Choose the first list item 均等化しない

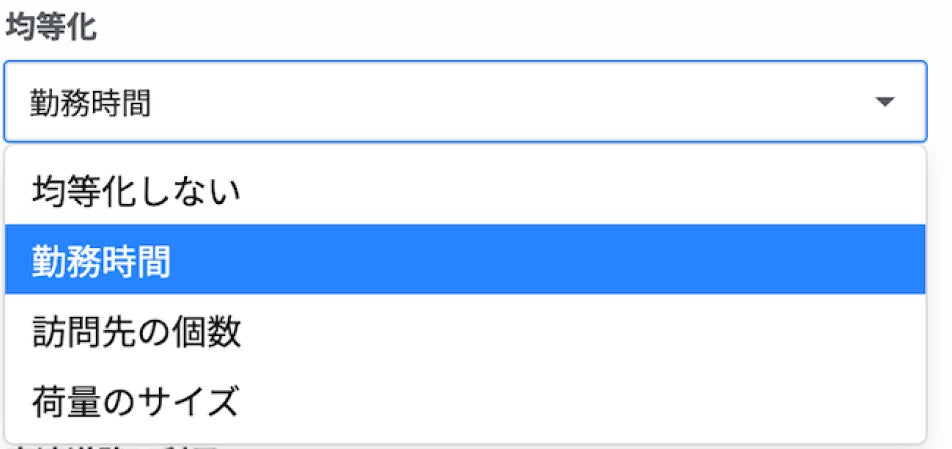tap(136, 189)
